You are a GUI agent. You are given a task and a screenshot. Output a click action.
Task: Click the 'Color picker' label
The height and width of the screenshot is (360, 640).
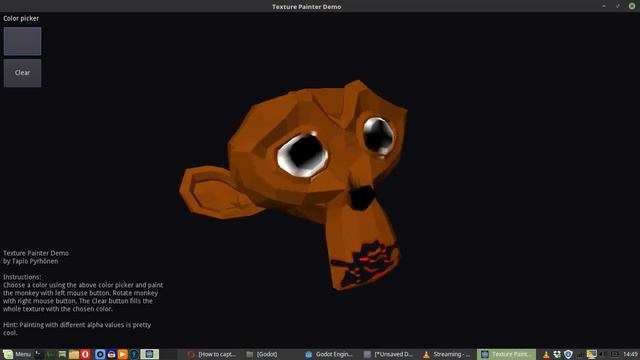tap(21, 18)
